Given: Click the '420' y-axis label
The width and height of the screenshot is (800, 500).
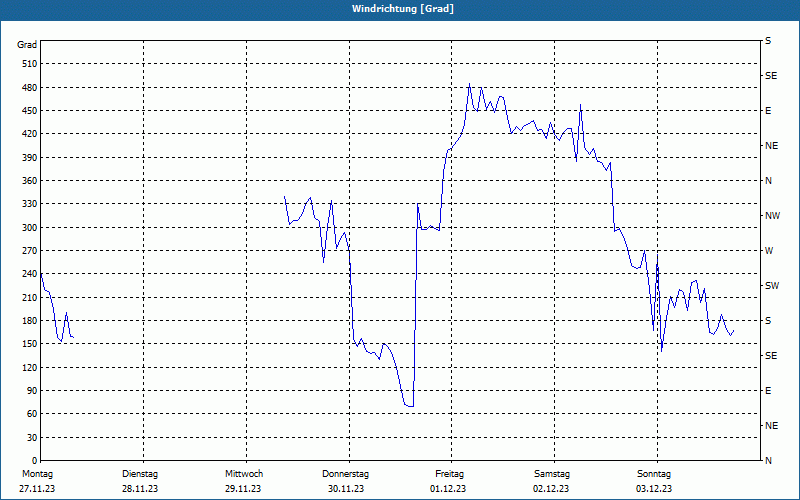Looking at the screenshot, I should click(x=30, y=134).
